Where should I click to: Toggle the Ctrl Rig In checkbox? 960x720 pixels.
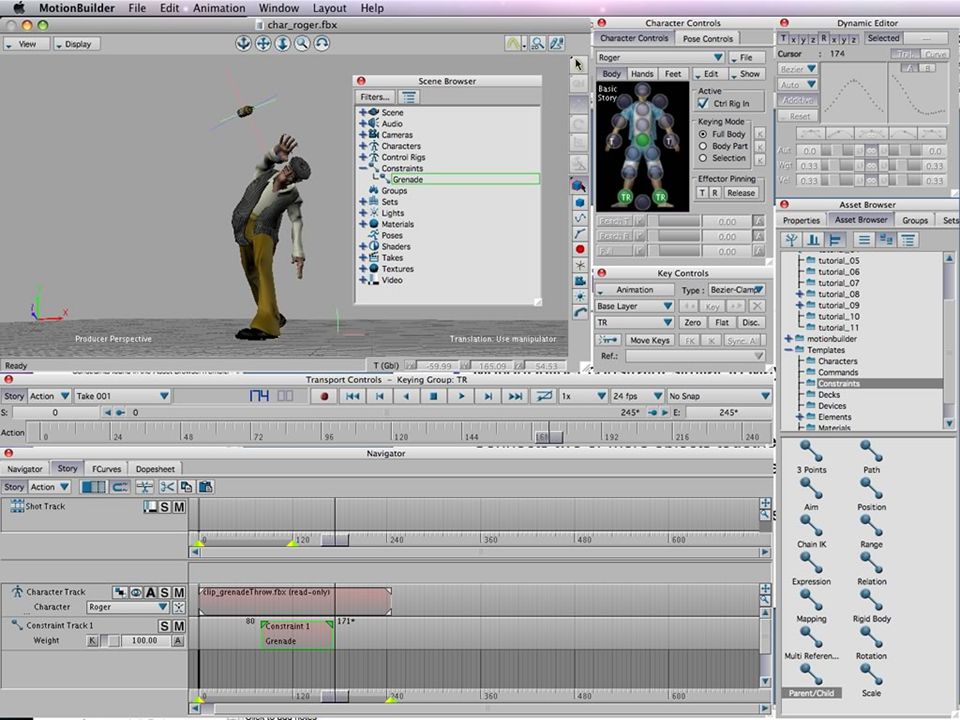pos(703,103)
